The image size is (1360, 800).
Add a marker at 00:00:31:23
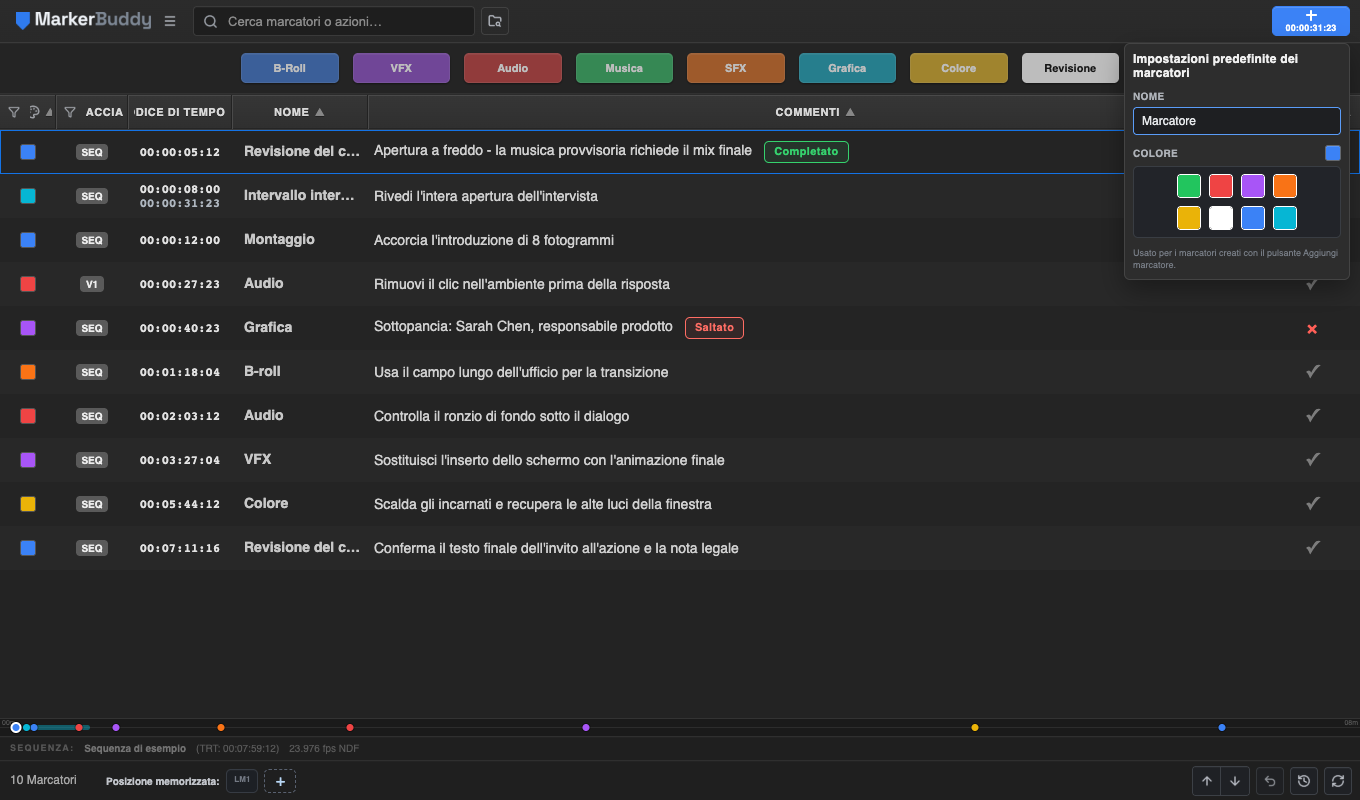pos(1310,21)
